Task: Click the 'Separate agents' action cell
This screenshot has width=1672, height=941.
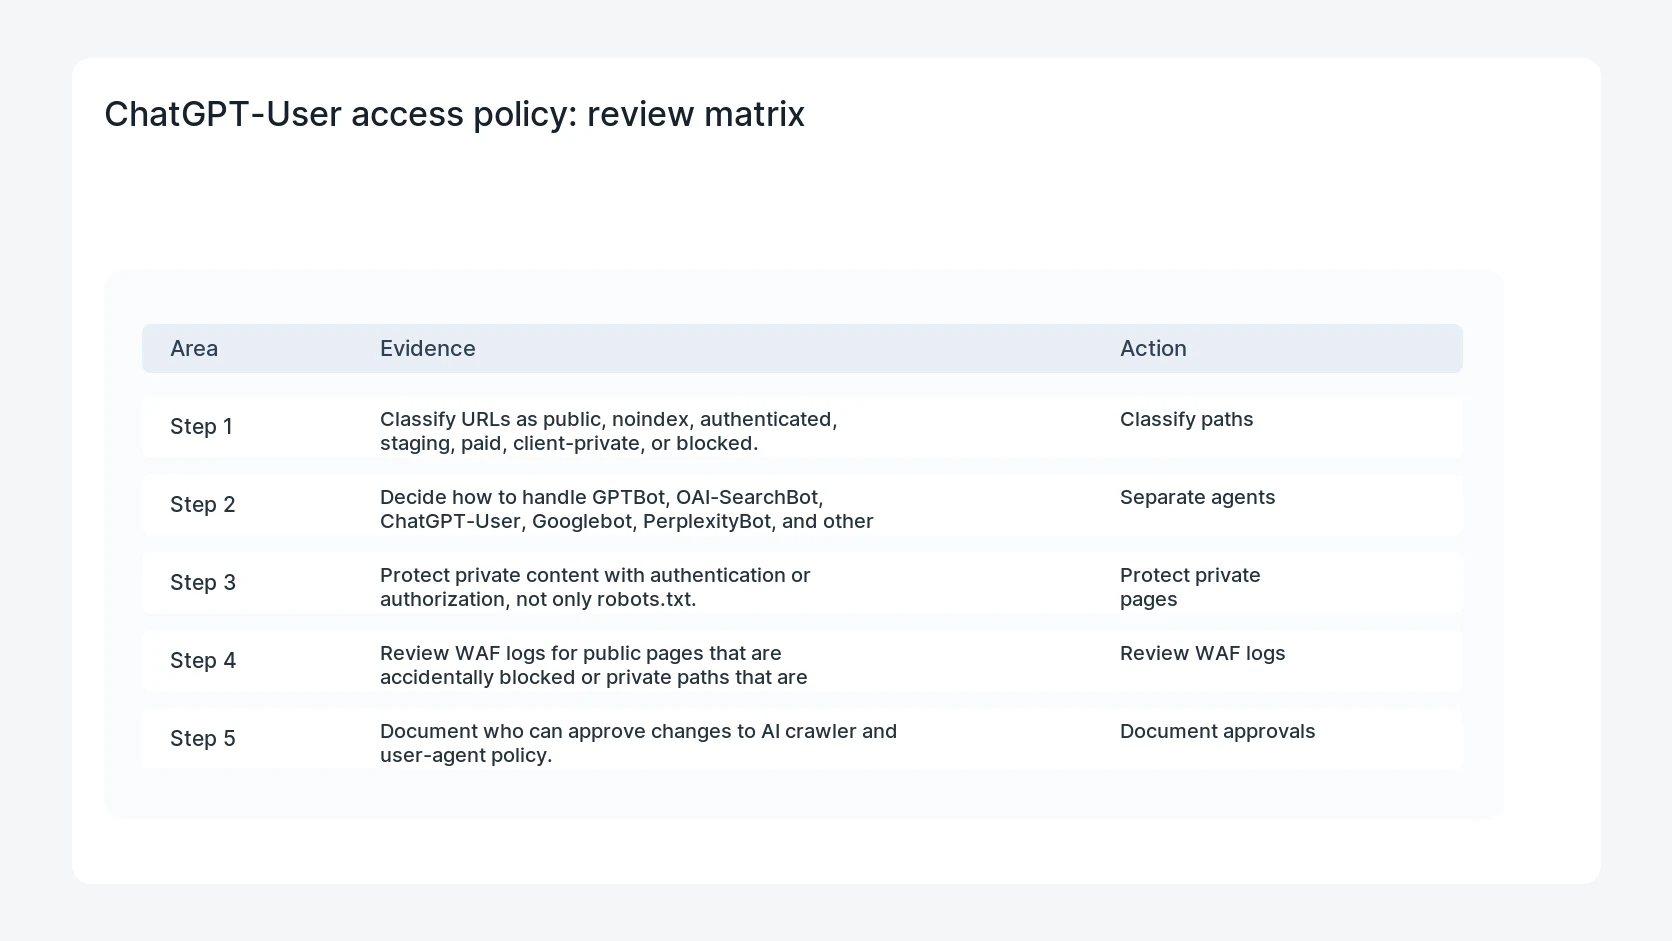Action: [x=1197, y=497]
